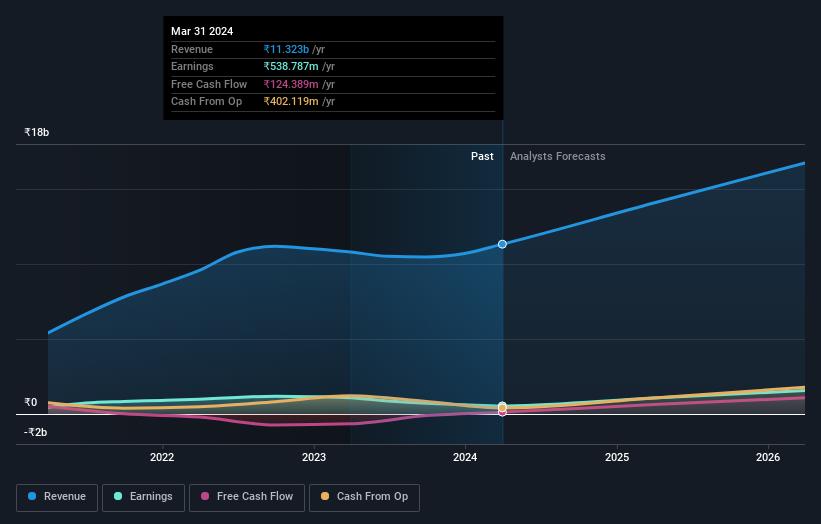Screen dimensions: 821x524
Task: Click the blue Revenue data point marker
Action: click(502, 244)
